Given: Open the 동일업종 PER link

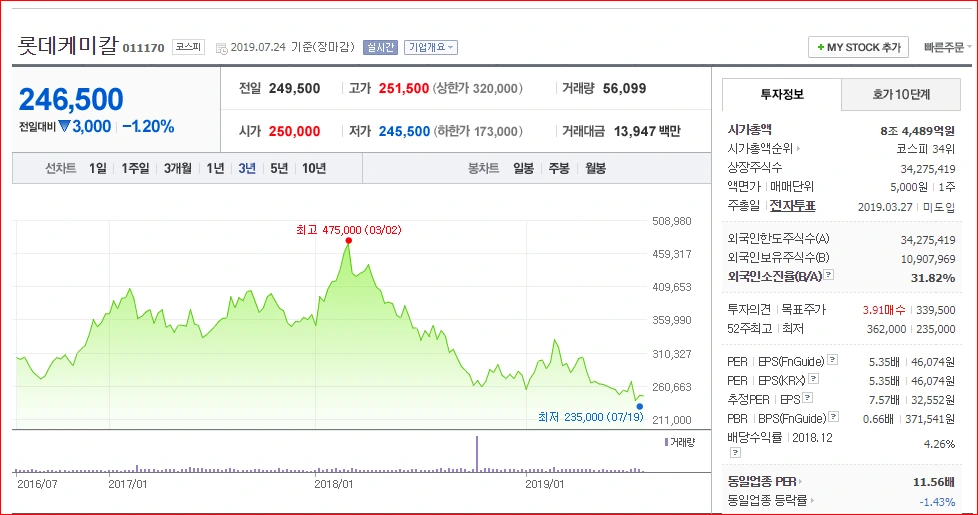Looking at the screenshot, I should 765,481.
